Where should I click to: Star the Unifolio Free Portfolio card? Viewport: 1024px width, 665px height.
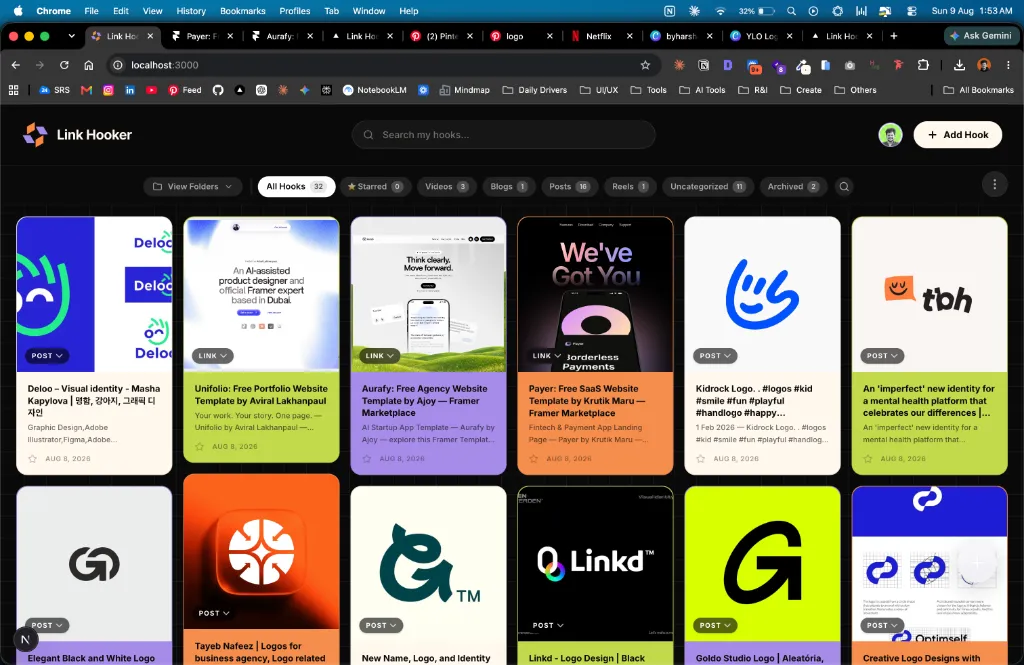[x=200, y=446]
